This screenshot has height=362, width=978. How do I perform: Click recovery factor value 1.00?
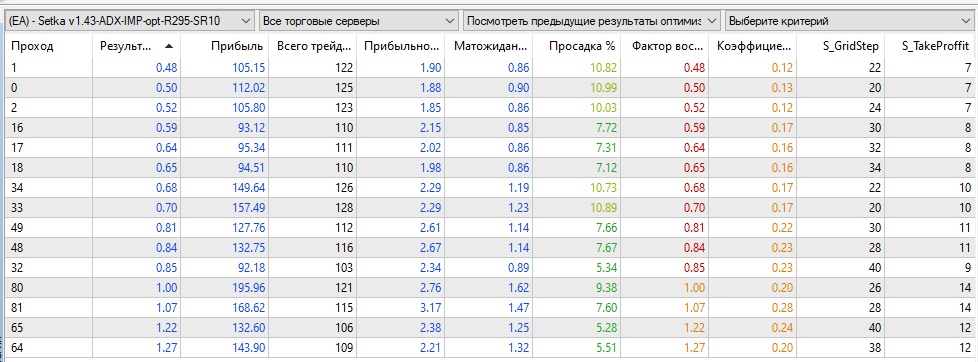coord(695,289)
